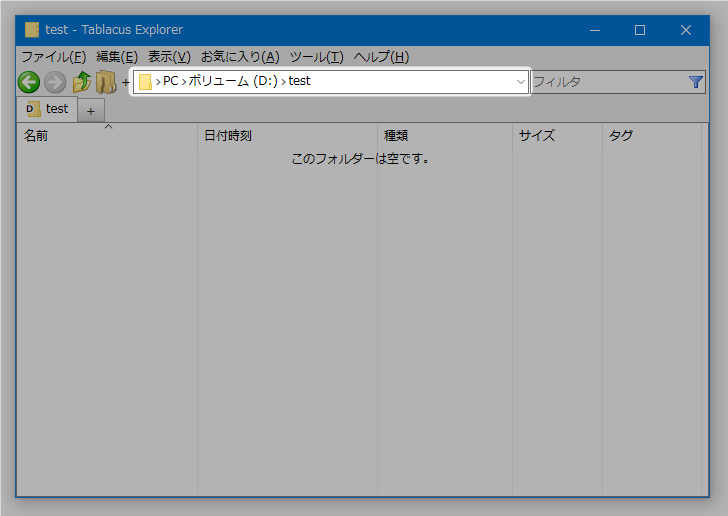Viewport: 728px width, 516px height.
Task: Click the ボリューム (D:) breadcrumb
Action: click(x=233, y=81)
